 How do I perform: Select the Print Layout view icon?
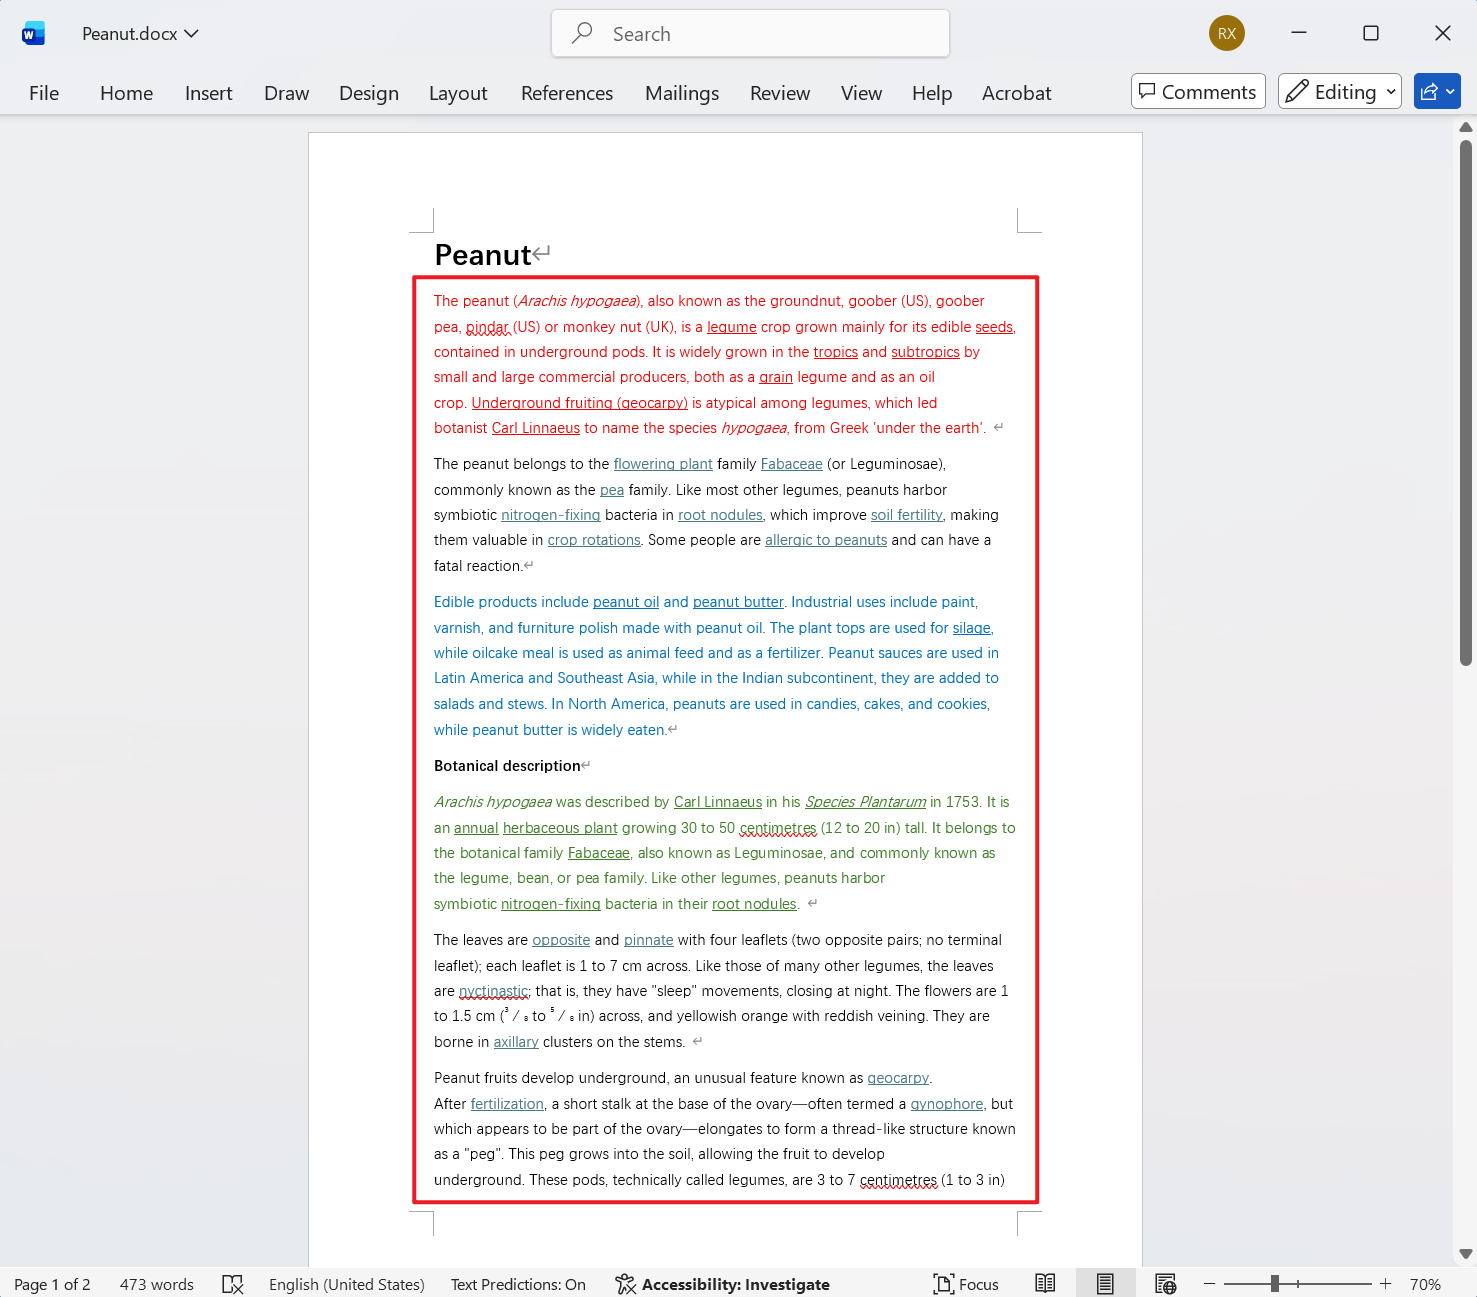(1105, 1284)
